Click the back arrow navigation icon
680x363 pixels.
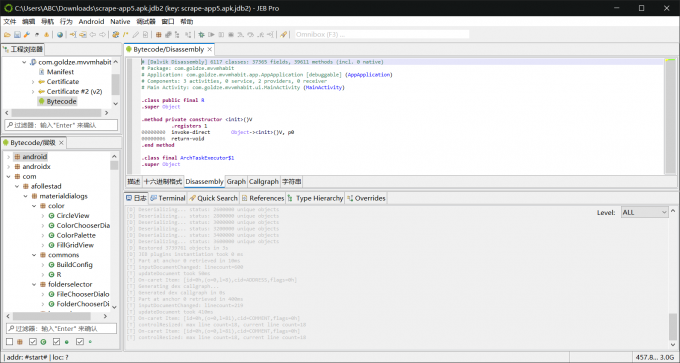[92, 35]
